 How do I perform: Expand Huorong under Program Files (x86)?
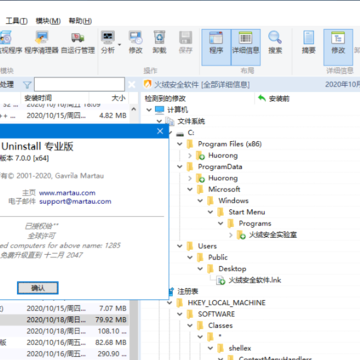[x=190, y=155]
